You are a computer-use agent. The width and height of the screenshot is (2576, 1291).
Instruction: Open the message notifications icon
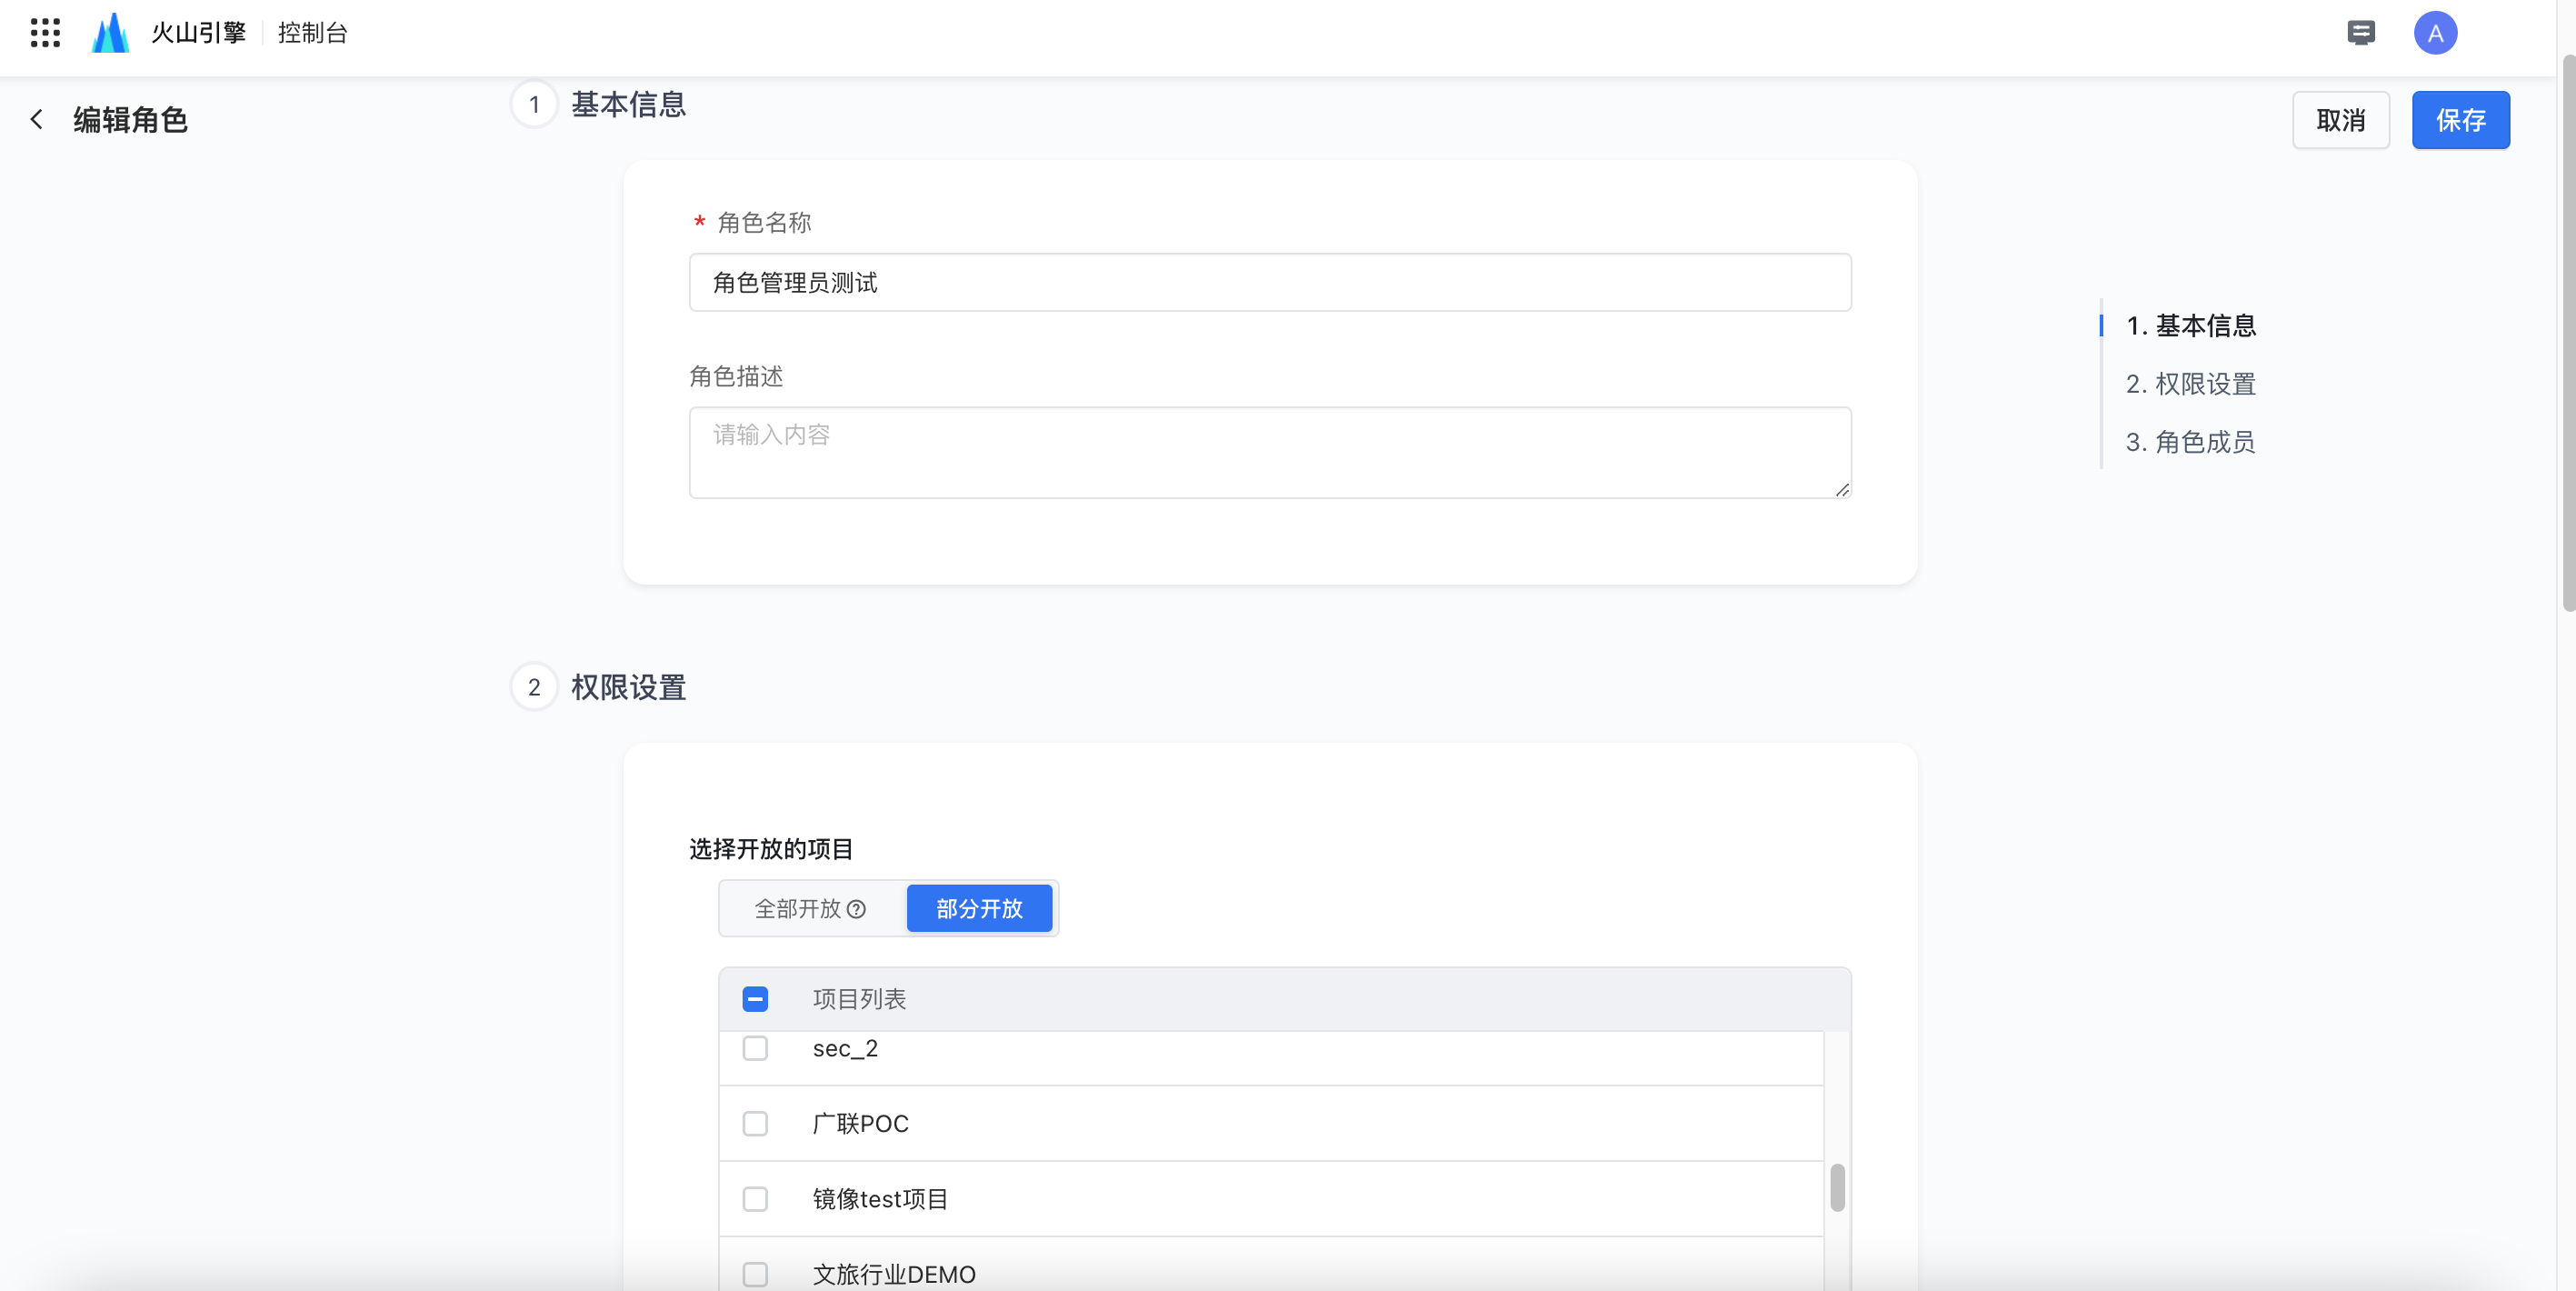pyautogui.click(x=2361, y=33)
